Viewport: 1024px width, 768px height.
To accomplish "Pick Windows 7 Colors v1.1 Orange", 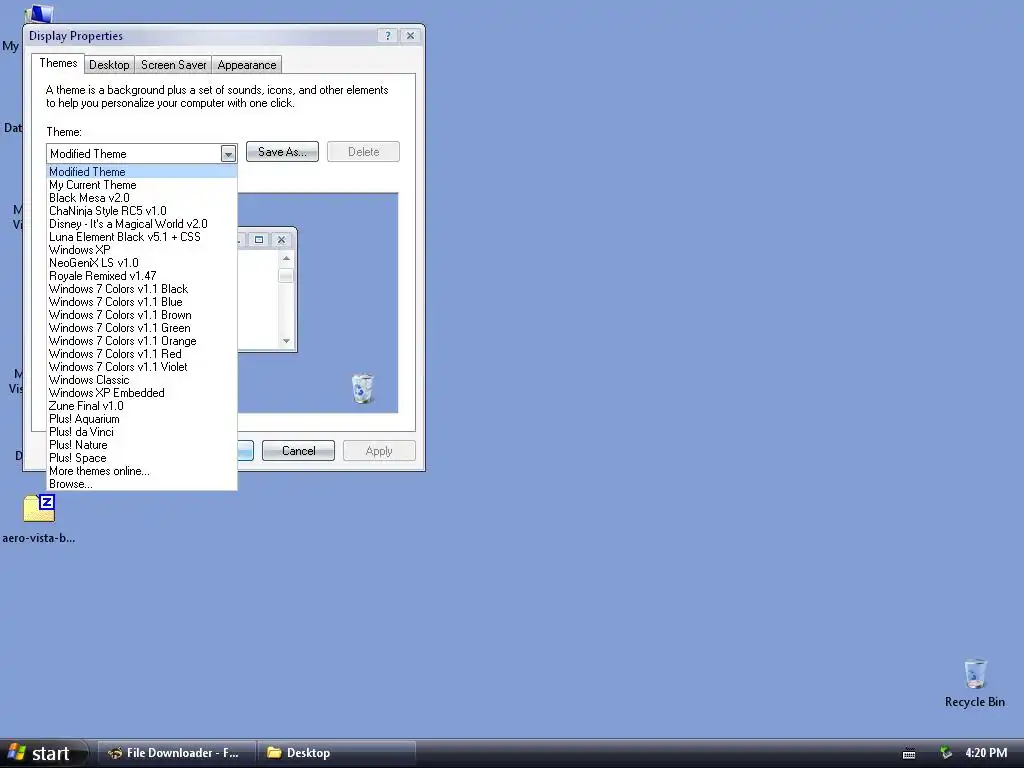I will (x=142, y=341).
